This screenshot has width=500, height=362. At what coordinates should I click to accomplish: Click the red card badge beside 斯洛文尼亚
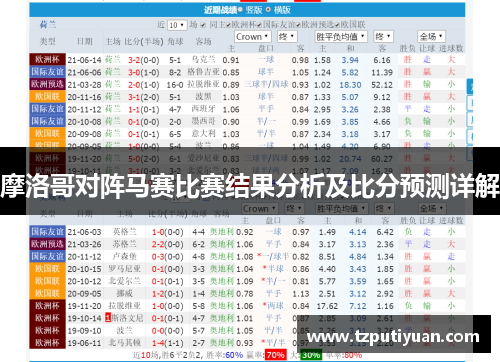click(108, 318)
